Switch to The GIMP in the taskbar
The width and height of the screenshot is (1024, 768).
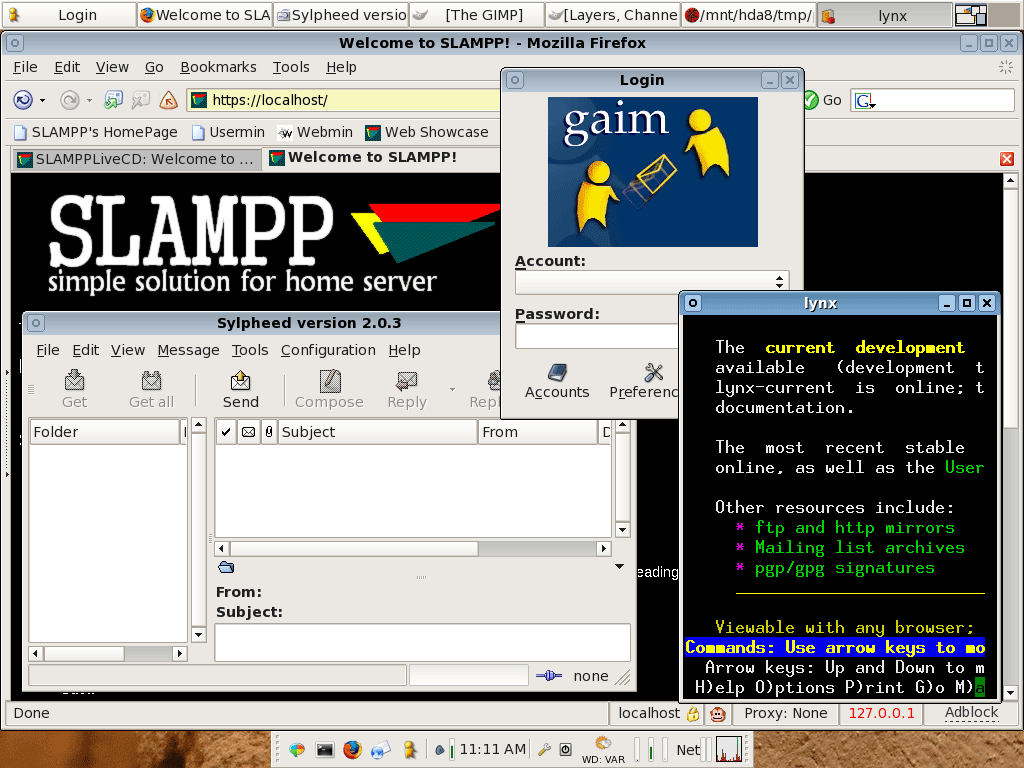pos(477,15)
